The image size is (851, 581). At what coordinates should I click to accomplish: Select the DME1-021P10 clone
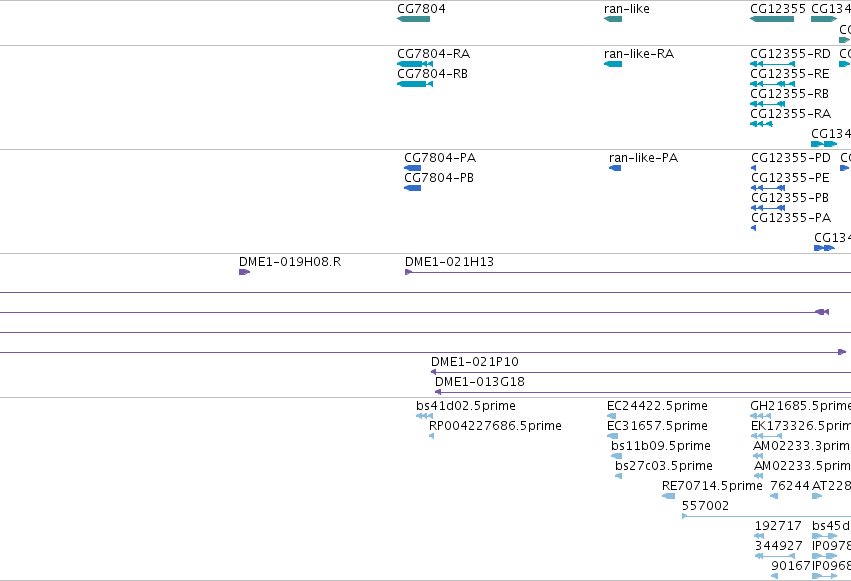641,372
